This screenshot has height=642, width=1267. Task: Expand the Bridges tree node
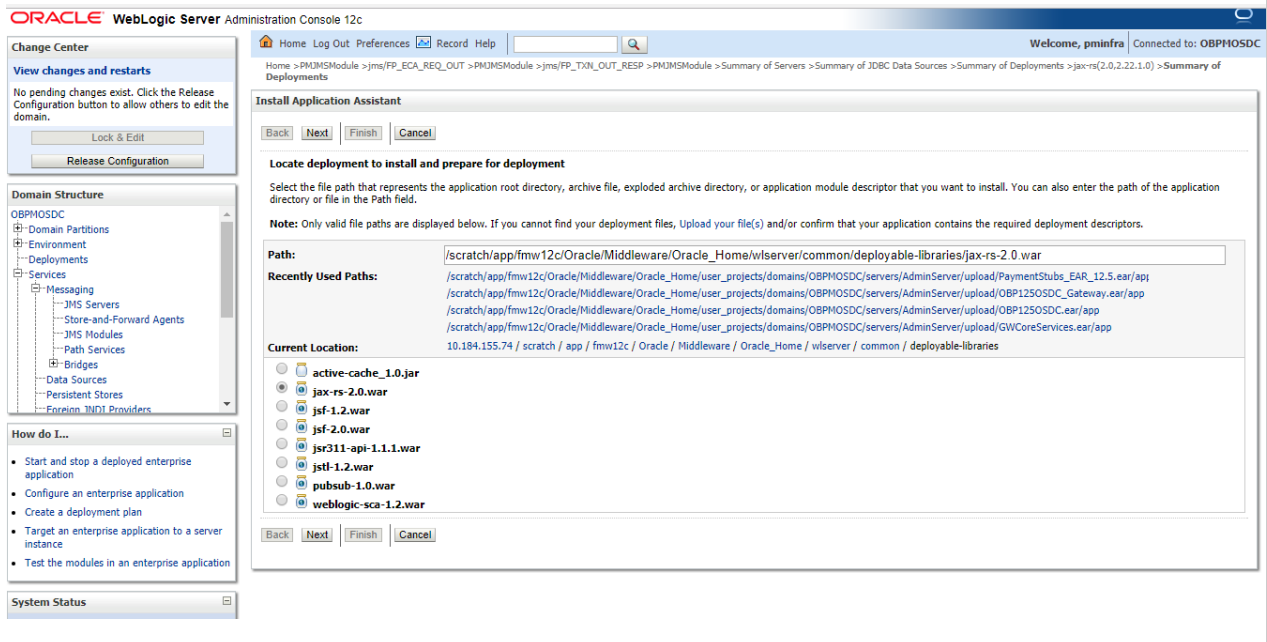tap(54, 364)
